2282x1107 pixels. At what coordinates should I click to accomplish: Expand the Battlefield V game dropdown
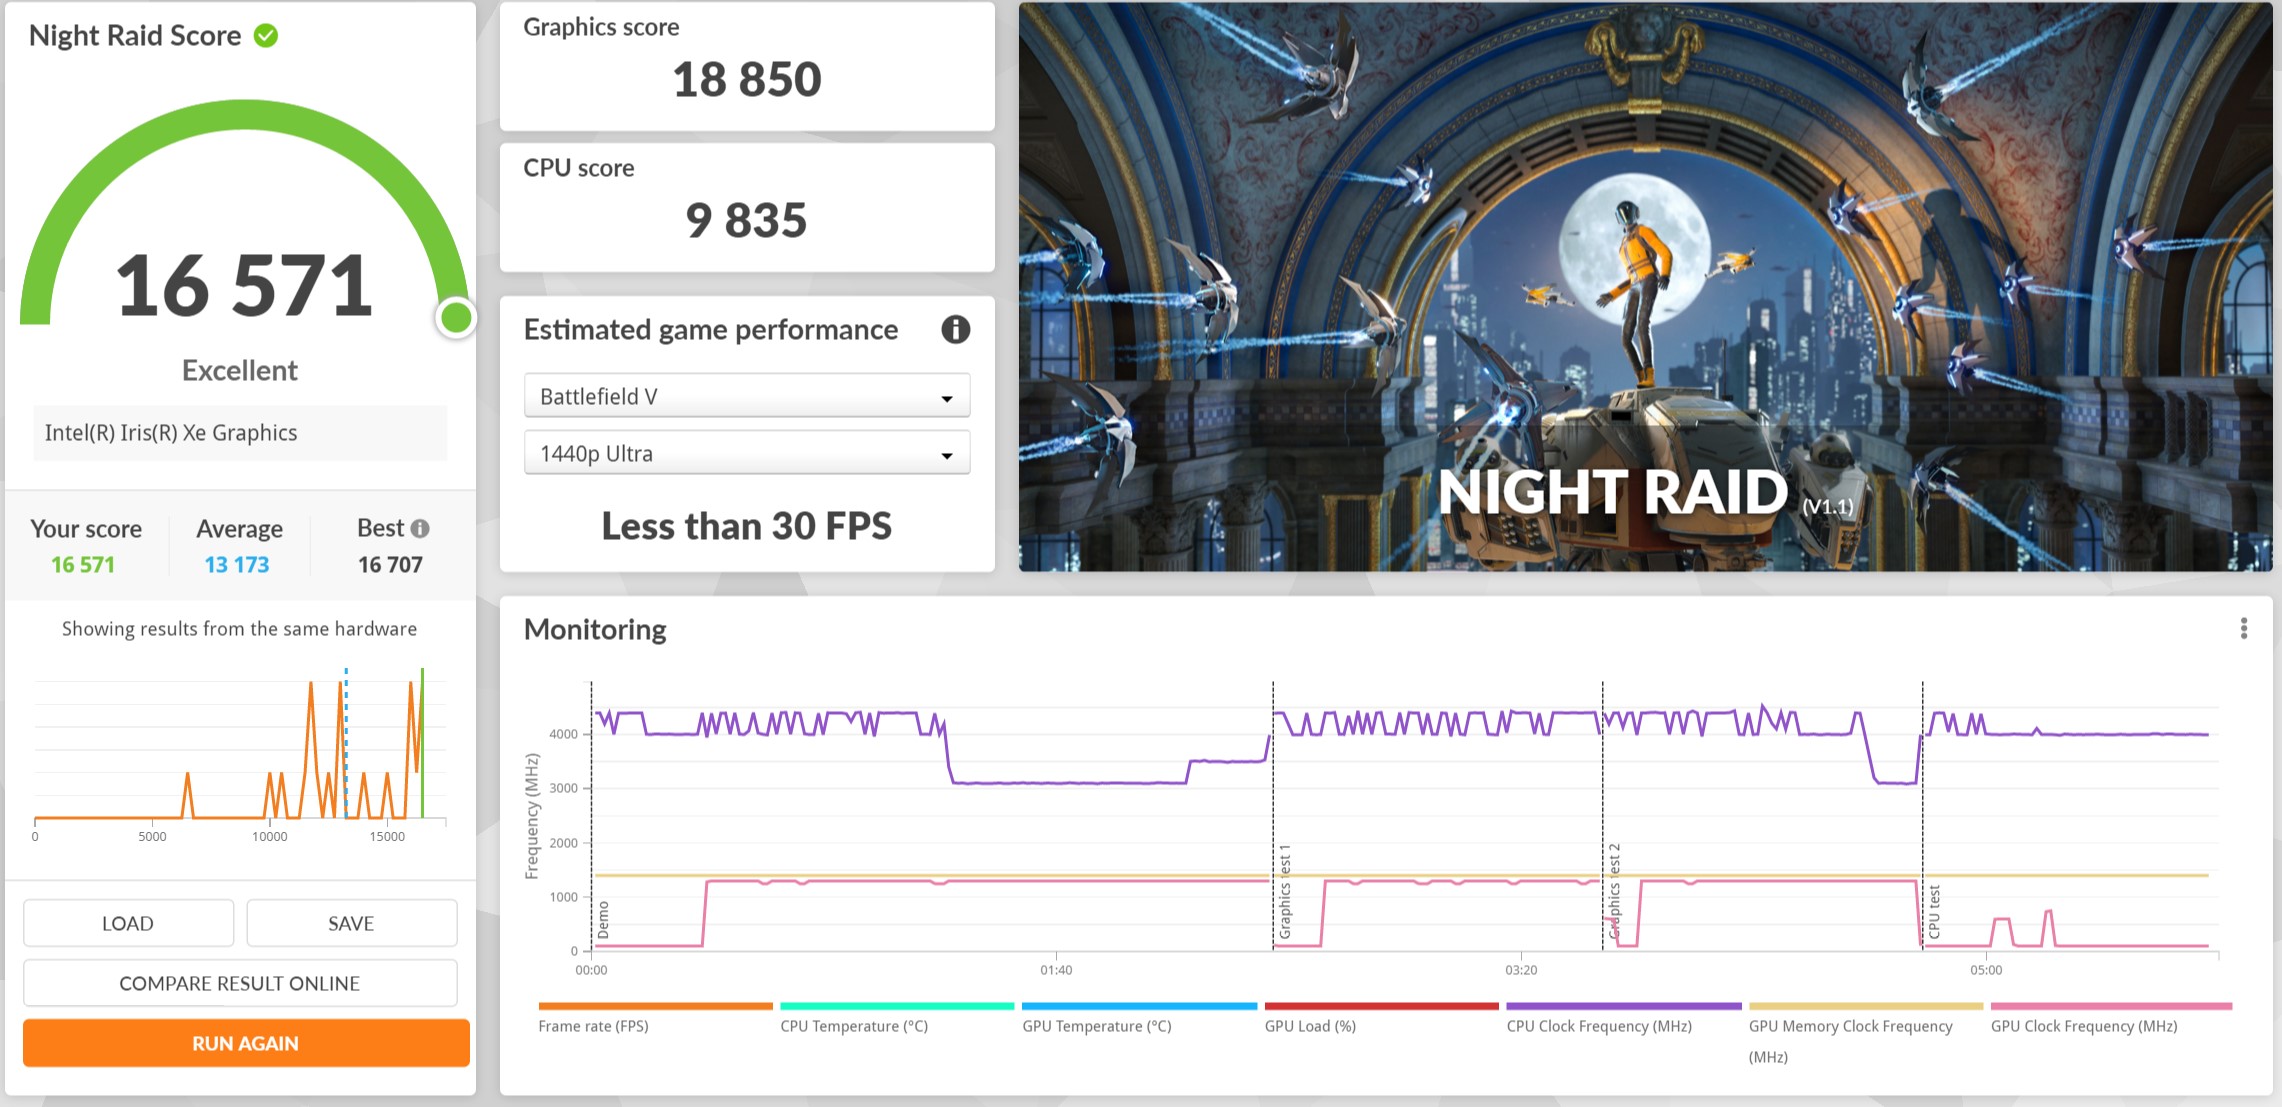746,397
